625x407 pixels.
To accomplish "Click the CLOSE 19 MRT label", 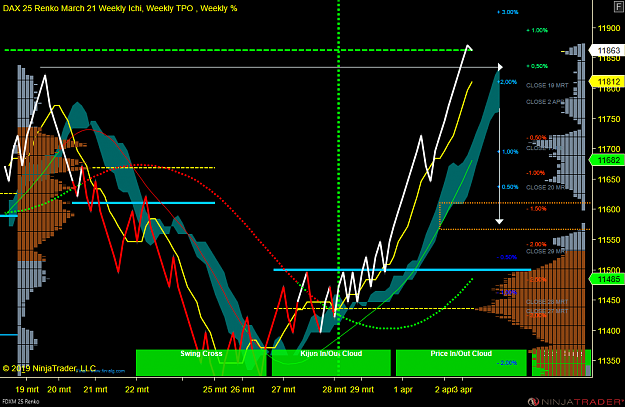I will (547, 85).
